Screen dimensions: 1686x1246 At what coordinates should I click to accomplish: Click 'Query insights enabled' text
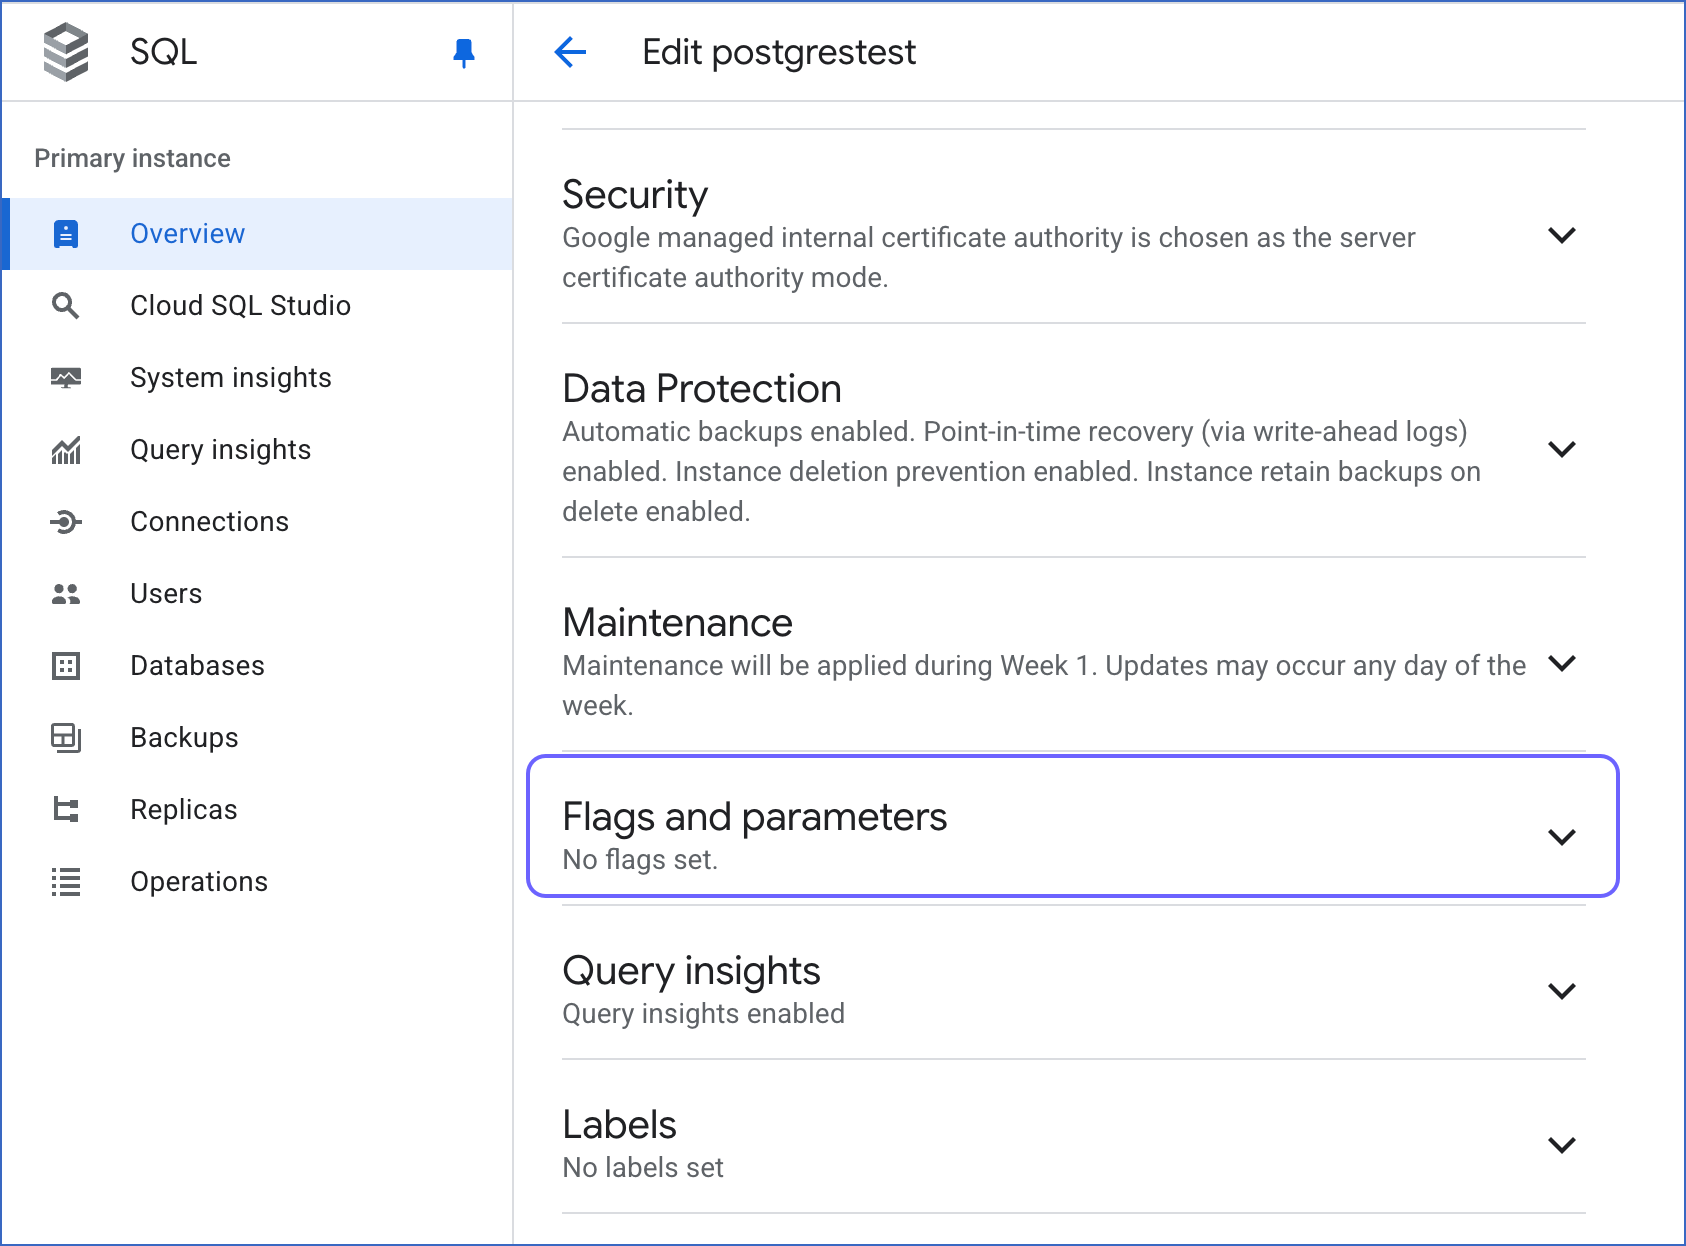pyautogui.click(x=703, y=1014)
